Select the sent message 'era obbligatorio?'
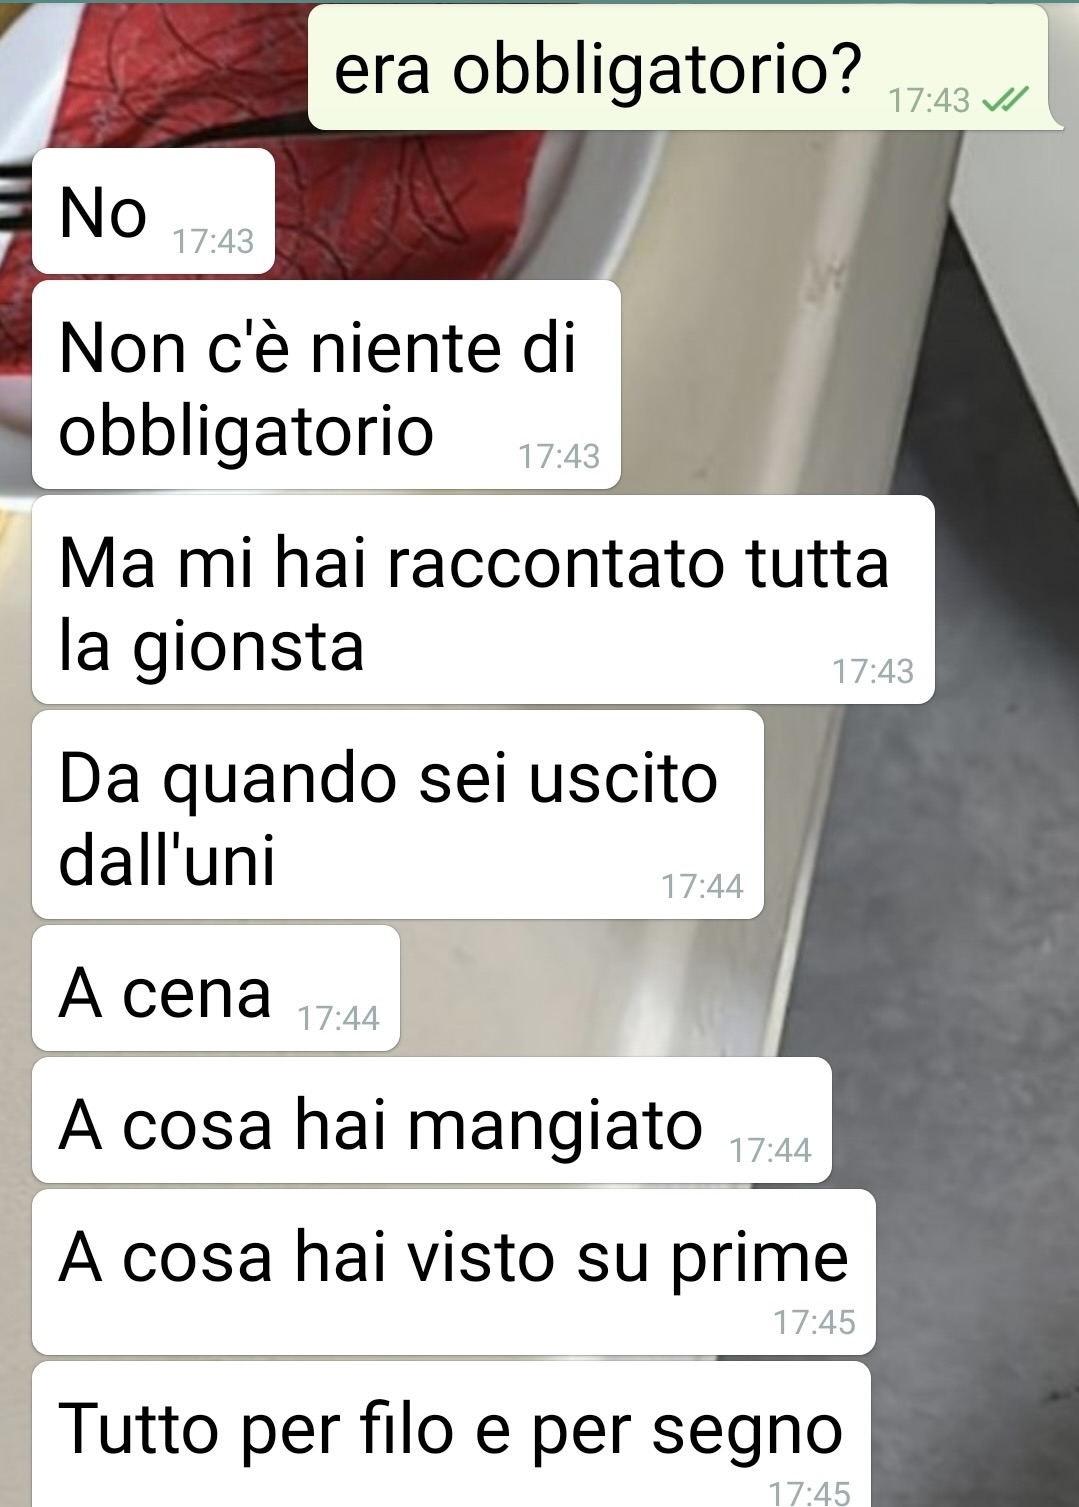The width and height of the screenshot is (1079, 1507). coord(684,68)
